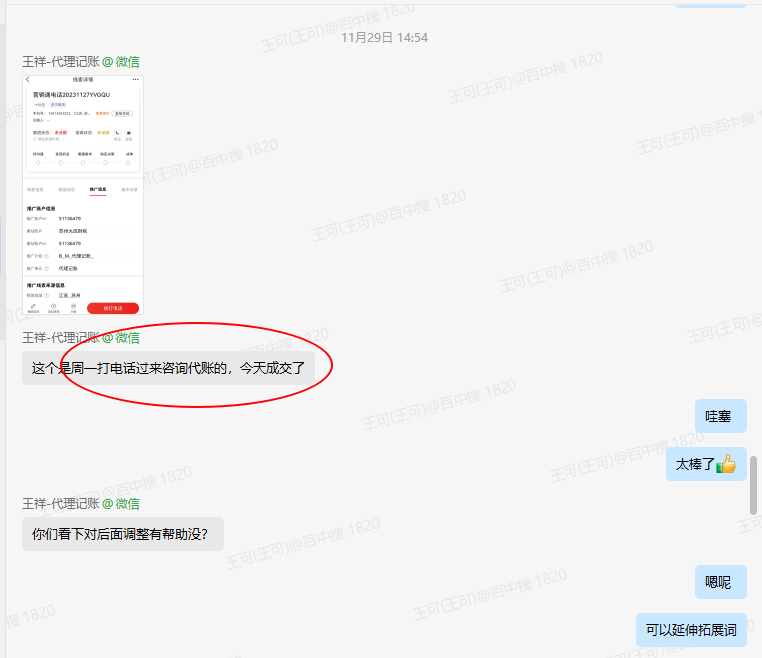Click the chat window vertical scrollbar thumb
Viewport: 762px width, 658px height.
click(753, 485)
